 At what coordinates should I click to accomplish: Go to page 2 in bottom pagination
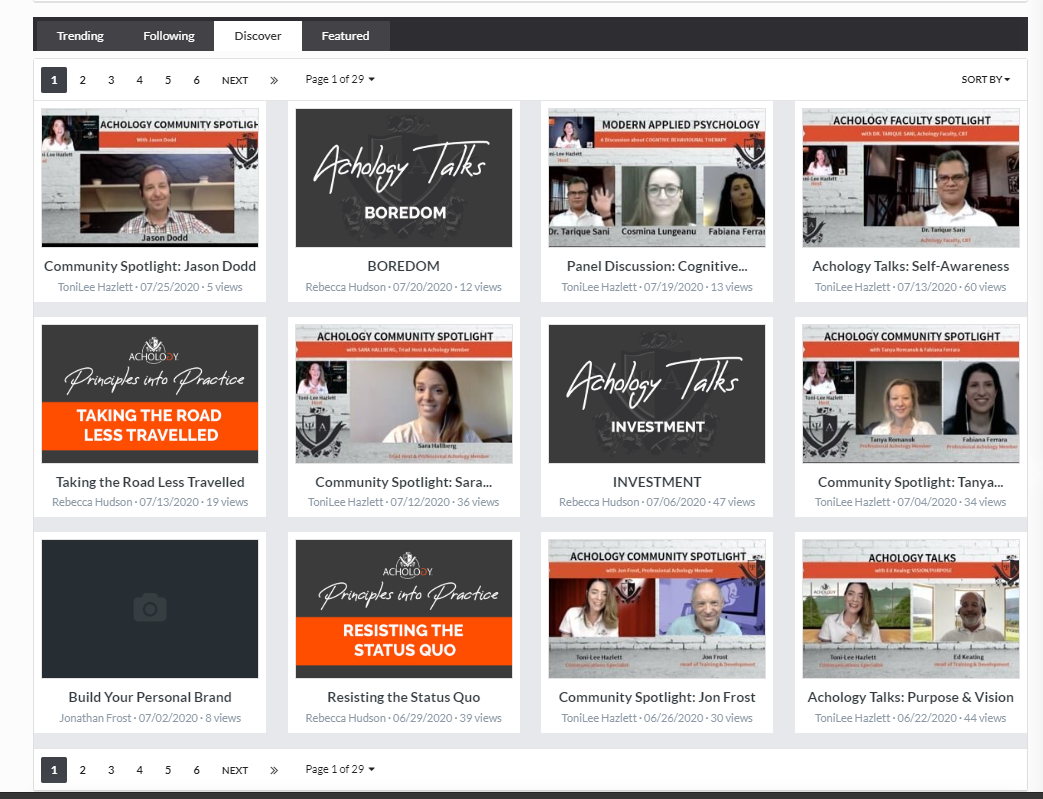click(82, 770)
